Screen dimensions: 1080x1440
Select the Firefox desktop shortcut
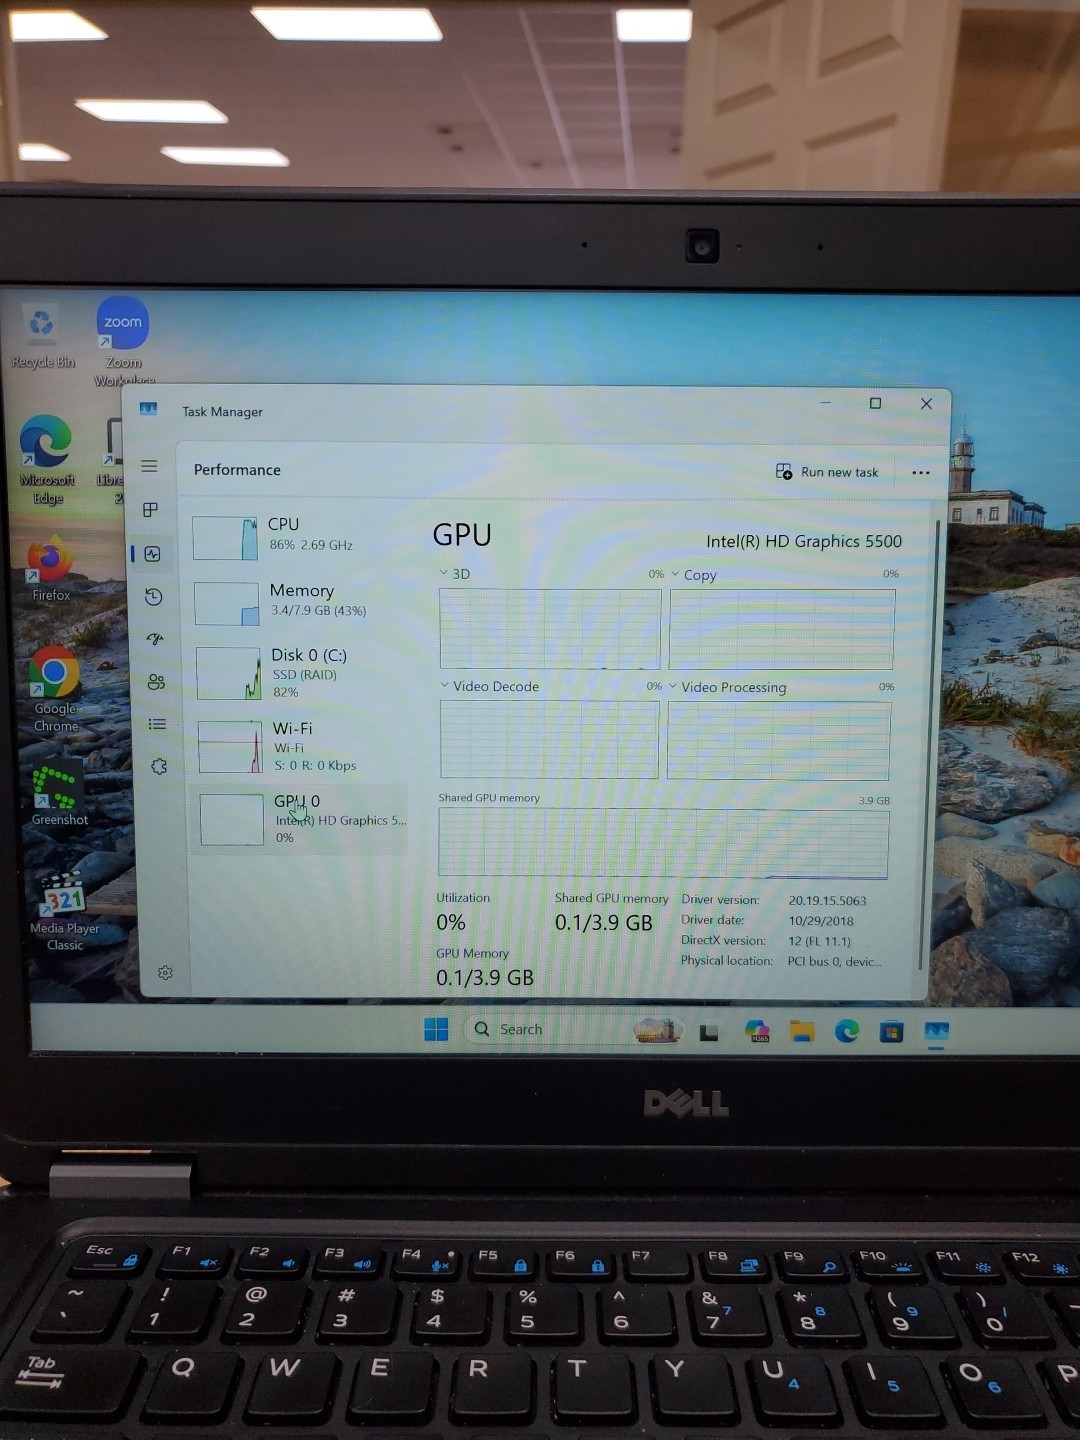[50, 570]
